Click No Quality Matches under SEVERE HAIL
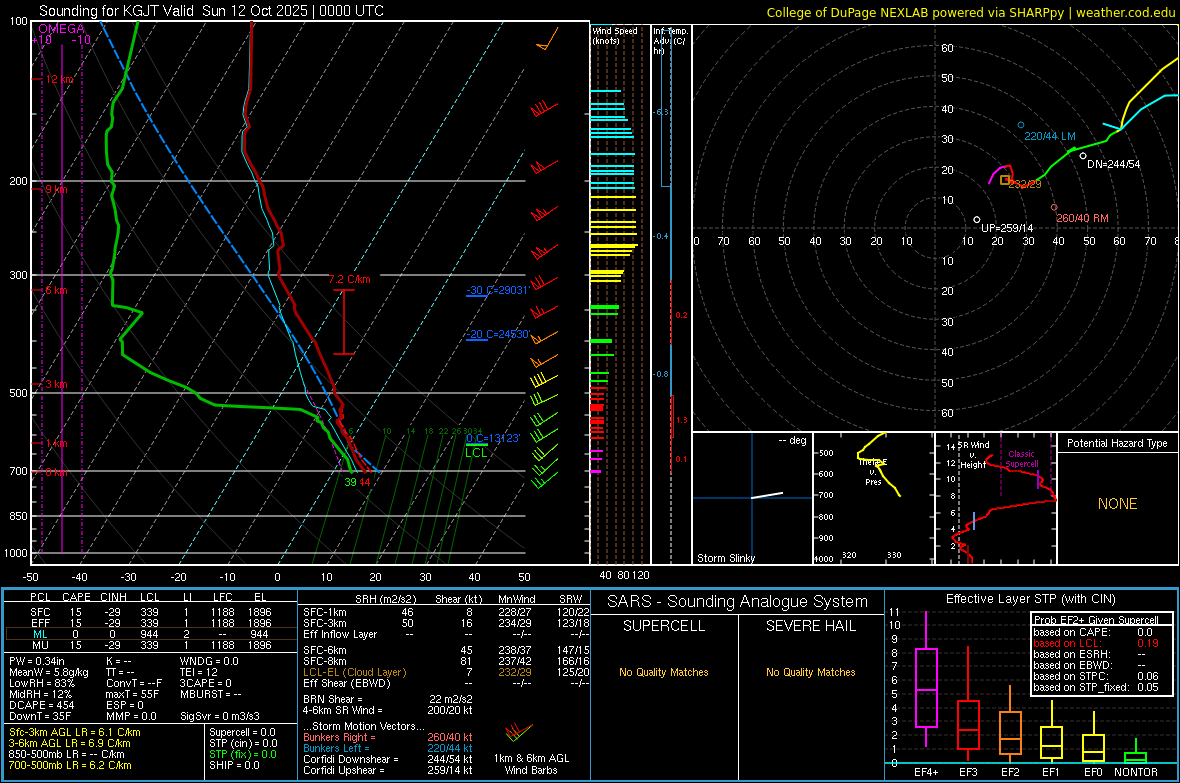 pos(810,672)
